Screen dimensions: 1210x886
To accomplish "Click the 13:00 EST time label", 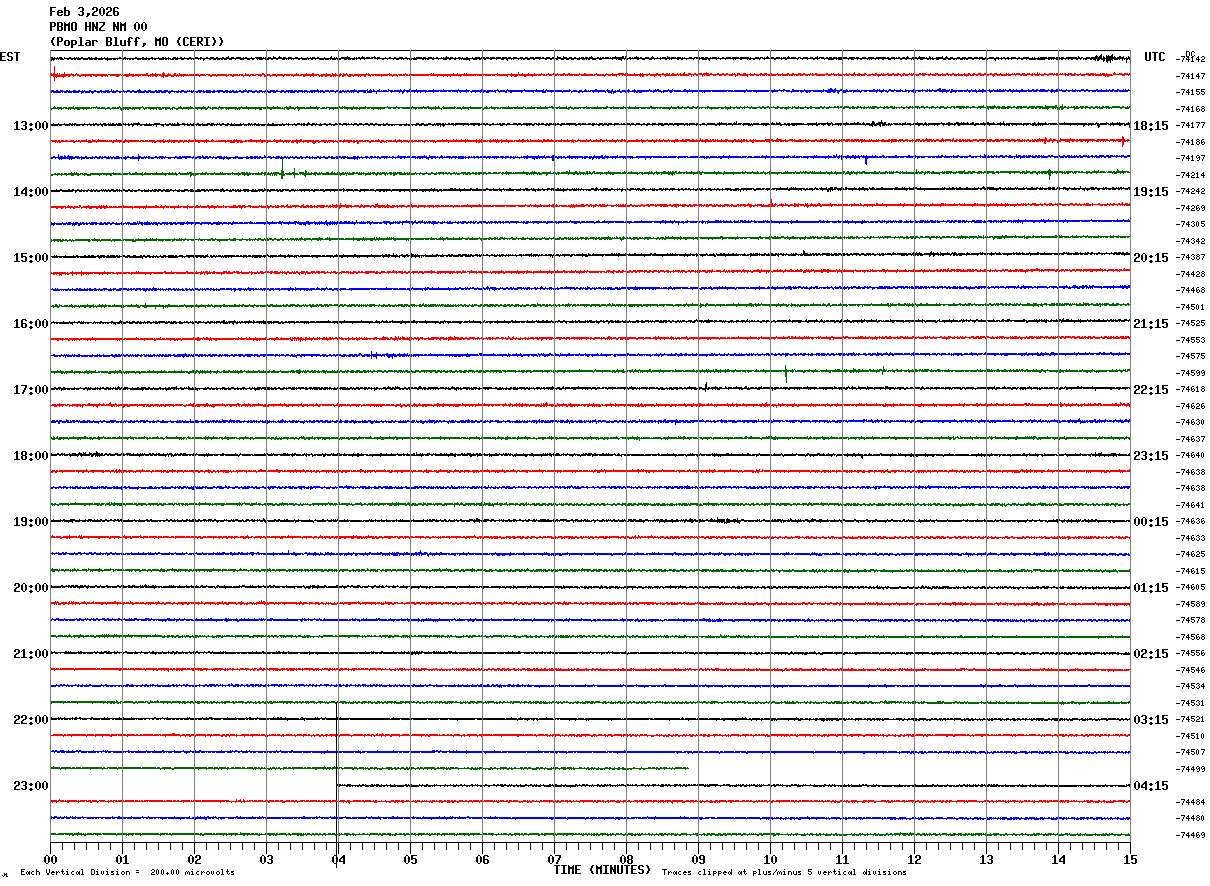I will point(30,126).
